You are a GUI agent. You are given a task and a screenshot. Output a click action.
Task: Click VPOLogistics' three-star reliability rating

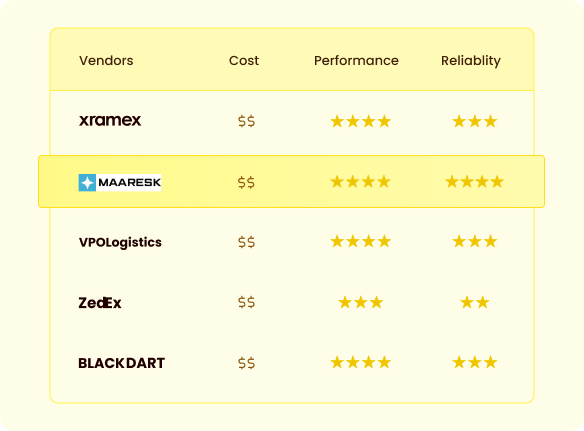tap(474, 241)
